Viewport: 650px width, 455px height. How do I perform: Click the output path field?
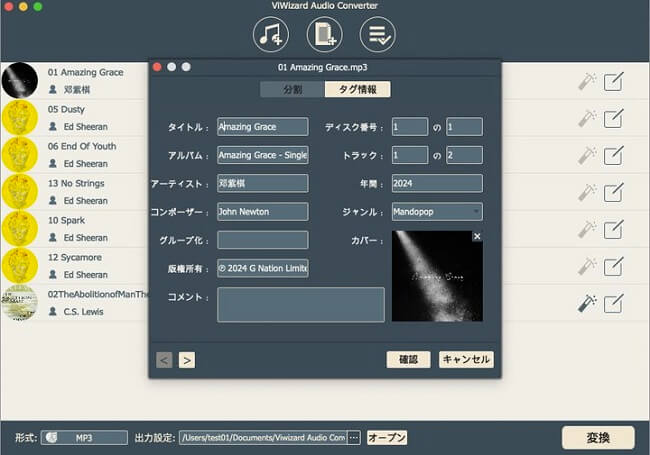(x=263, y=438)
